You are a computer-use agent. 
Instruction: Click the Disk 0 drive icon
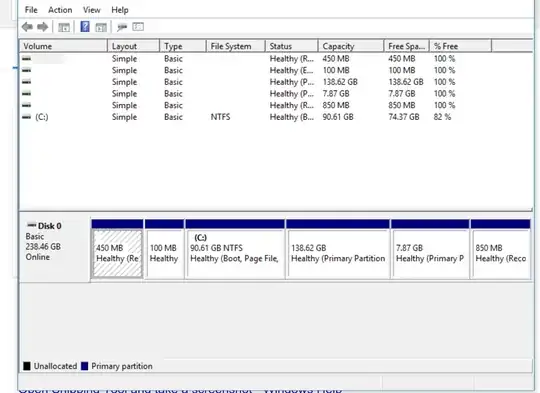[x=32, y=225]
